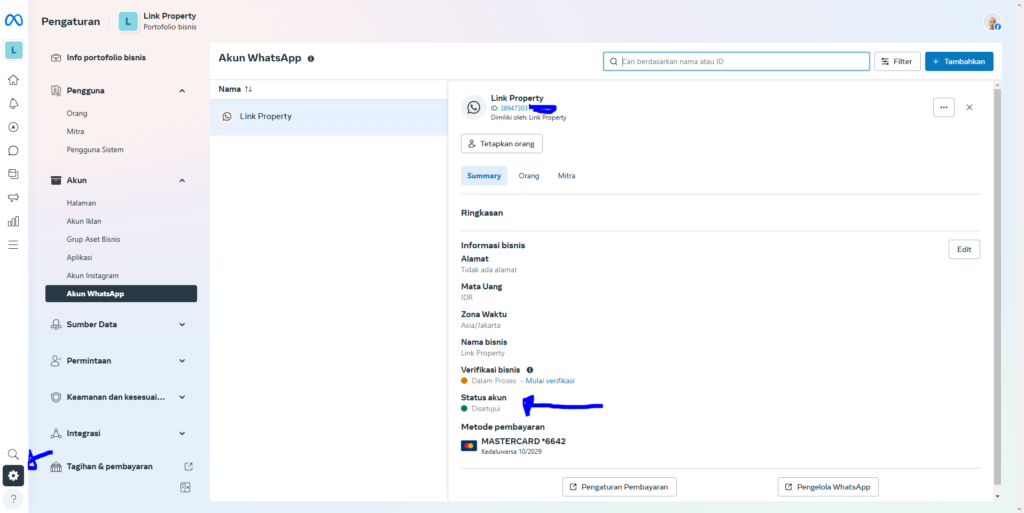Click the Asia/Jakarta timezone value
The height and width of the screenshot is (513, 1024).
click(x=481, y=325)
